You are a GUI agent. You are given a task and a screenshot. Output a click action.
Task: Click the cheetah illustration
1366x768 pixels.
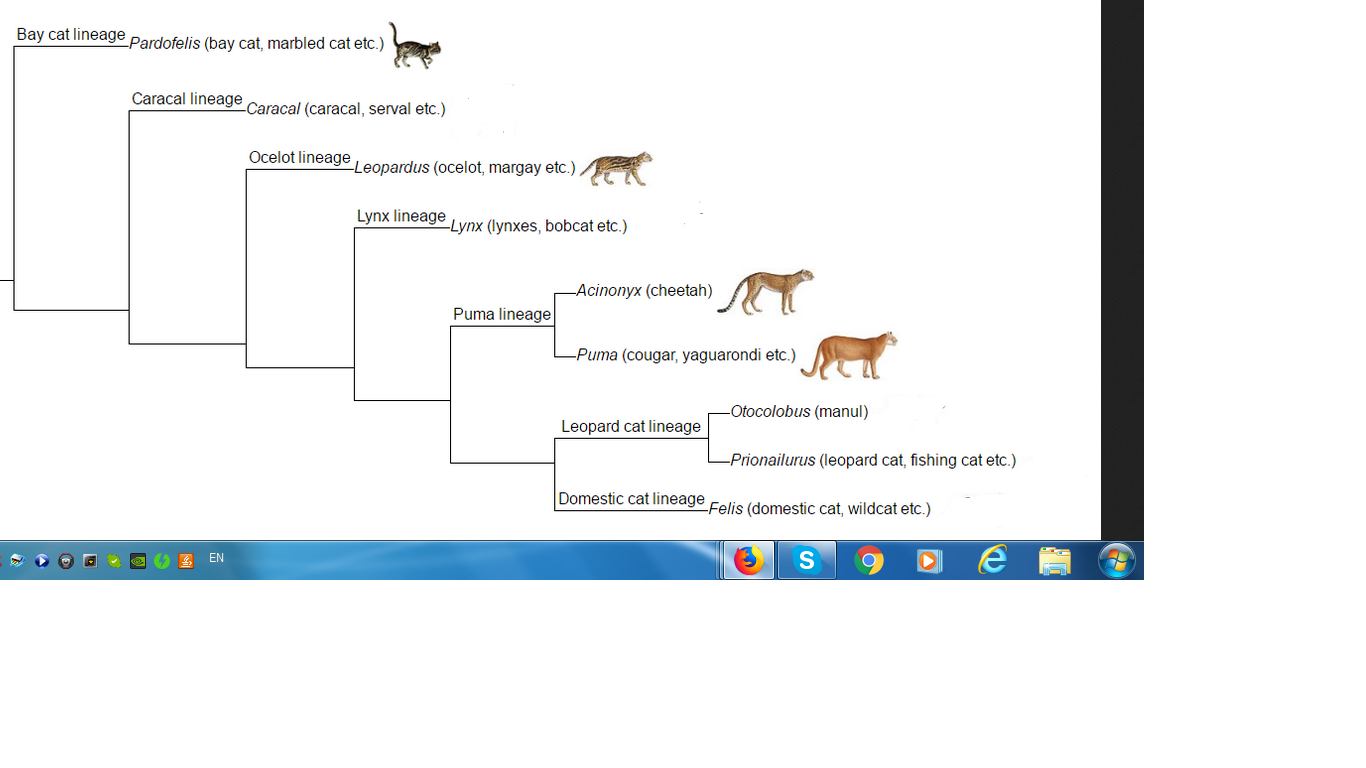tap(766, 292)
